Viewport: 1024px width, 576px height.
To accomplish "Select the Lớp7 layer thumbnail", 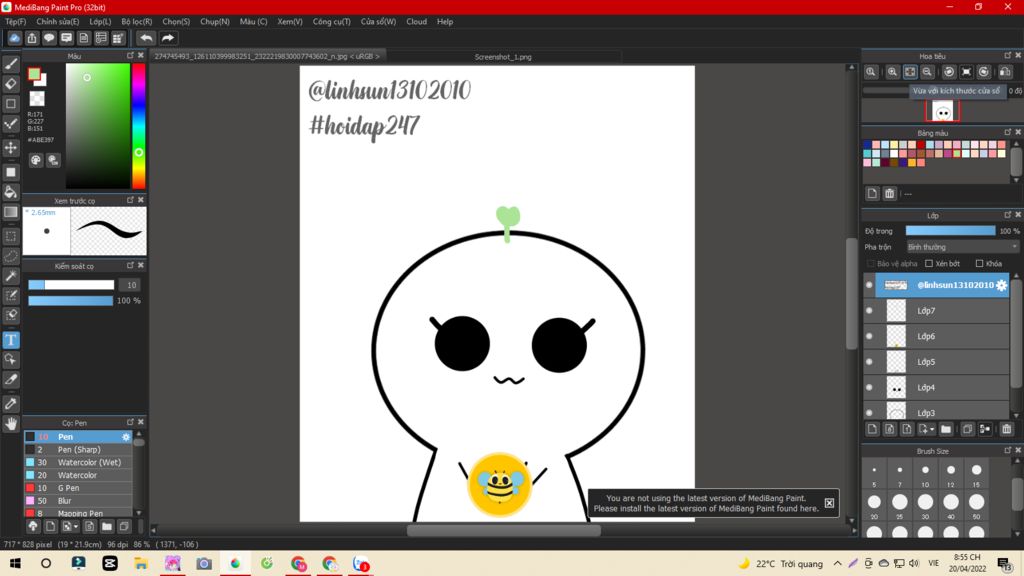I will click(x=896, y=311).
